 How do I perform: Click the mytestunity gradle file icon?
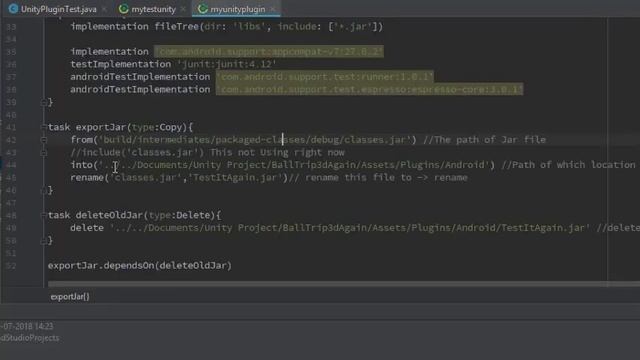(x=123, y=9)
